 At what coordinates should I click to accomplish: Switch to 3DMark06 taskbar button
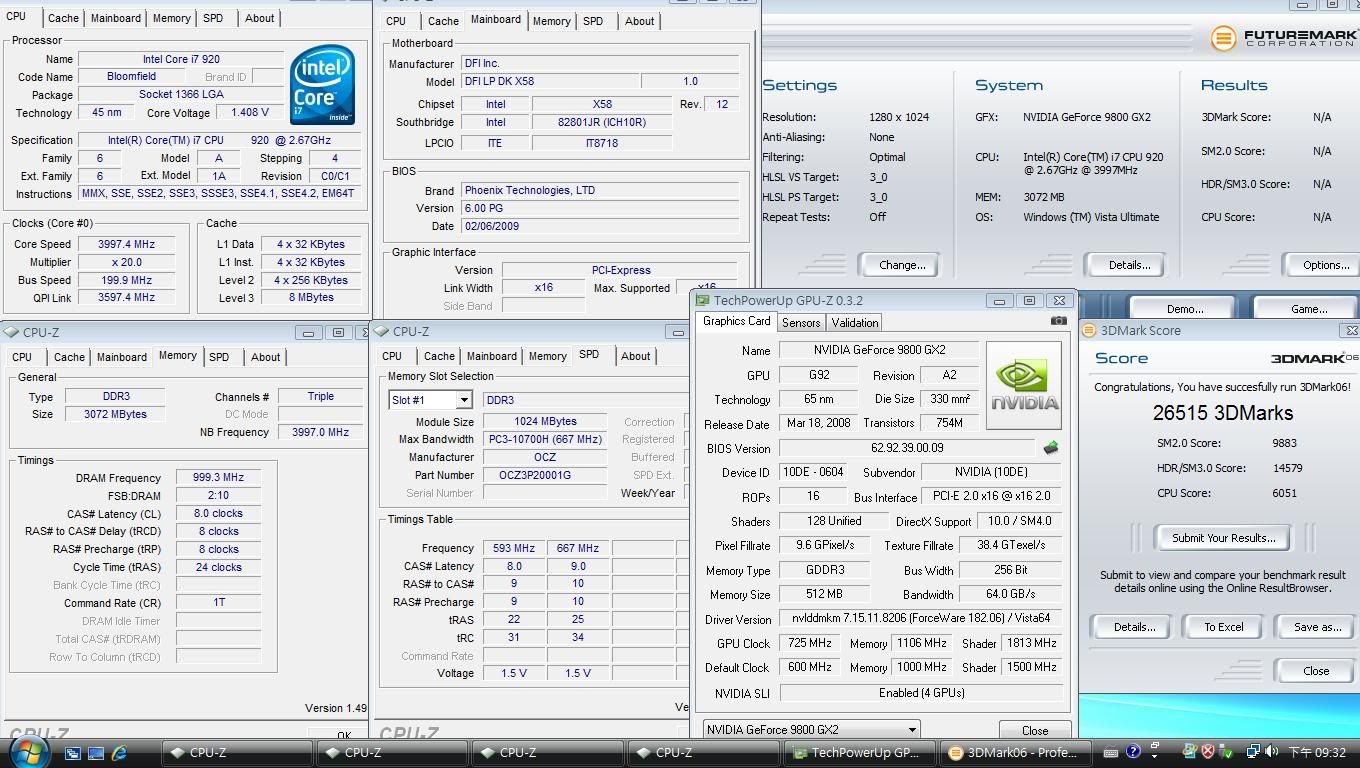[1015, 753]
